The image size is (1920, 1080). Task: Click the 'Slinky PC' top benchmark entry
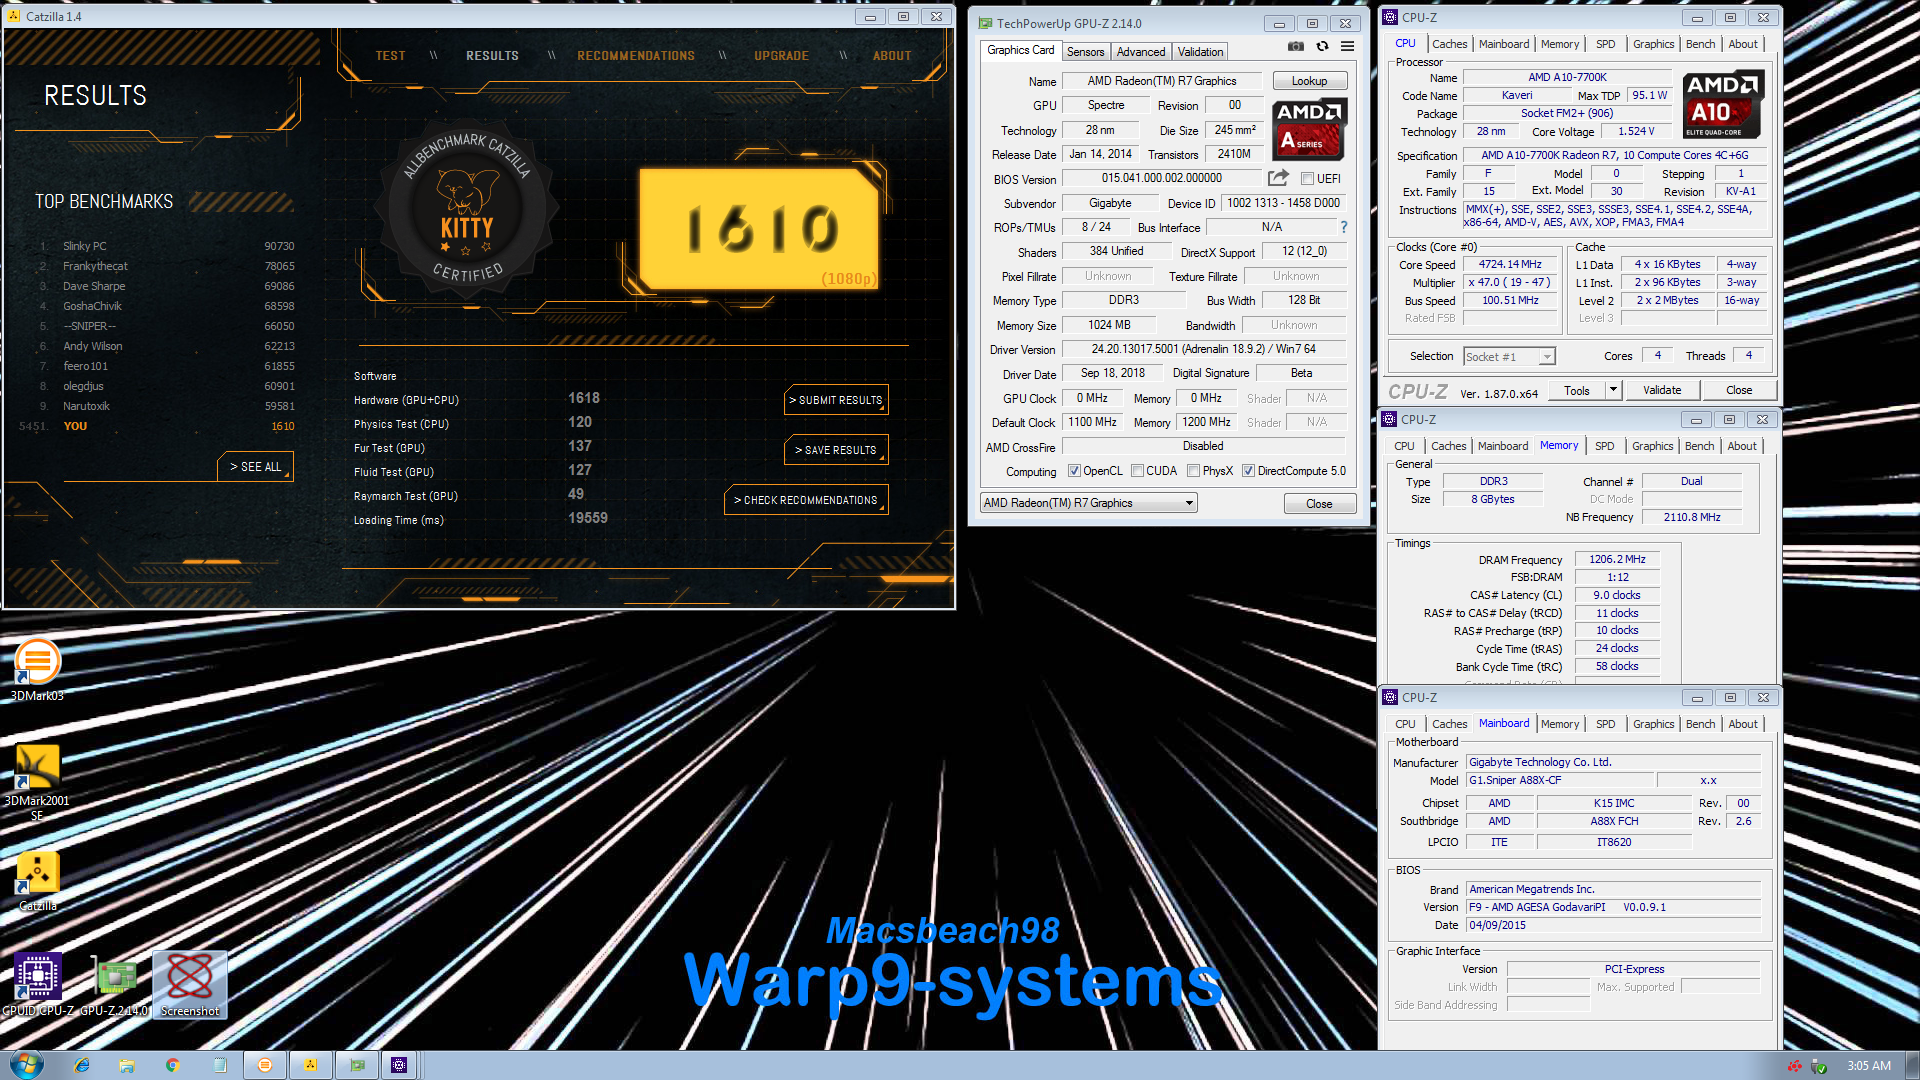[166, 246]
